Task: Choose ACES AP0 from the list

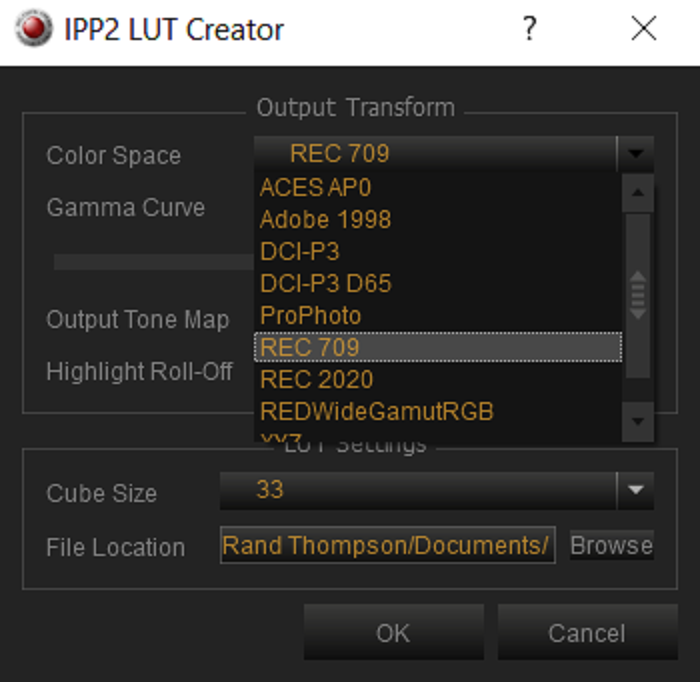Action: [438, 187]
